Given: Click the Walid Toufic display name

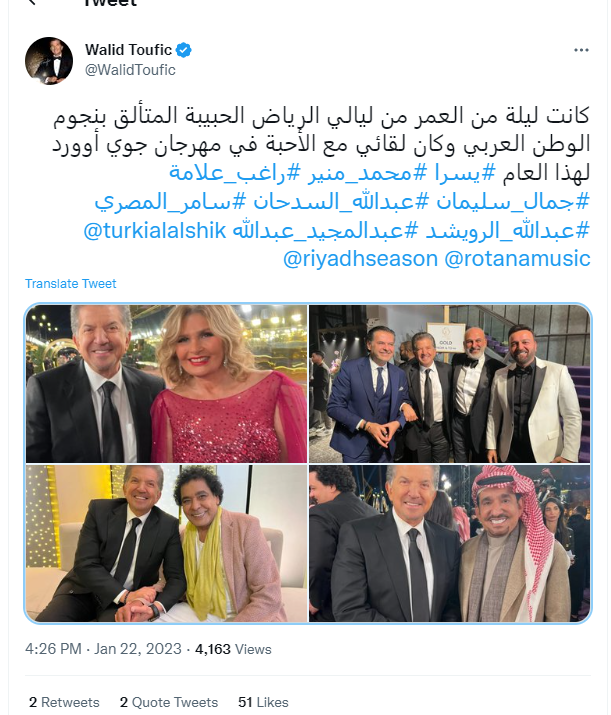Looking at the screenshot, I should 129,50.
